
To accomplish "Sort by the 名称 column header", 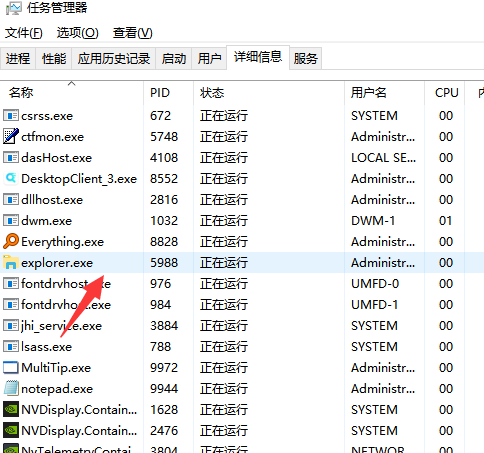I will click(x=72, y=92).
